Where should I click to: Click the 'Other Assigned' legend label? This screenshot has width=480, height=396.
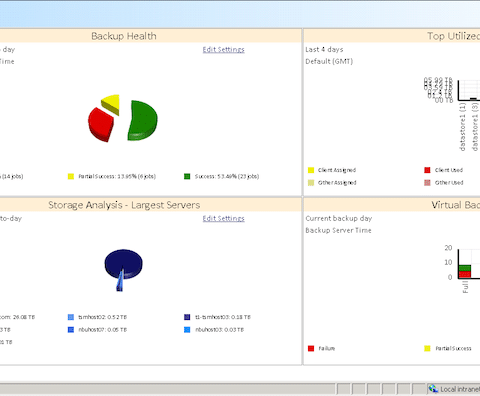point(337,183)
